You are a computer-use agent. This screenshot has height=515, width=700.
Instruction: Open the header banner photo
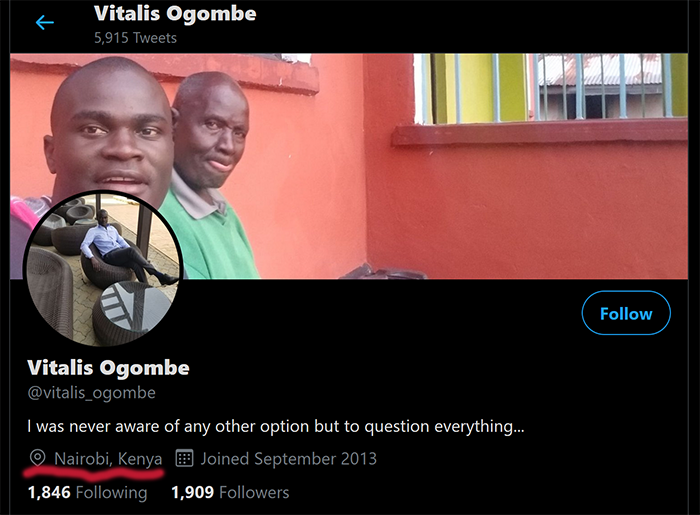pos(450,200)
